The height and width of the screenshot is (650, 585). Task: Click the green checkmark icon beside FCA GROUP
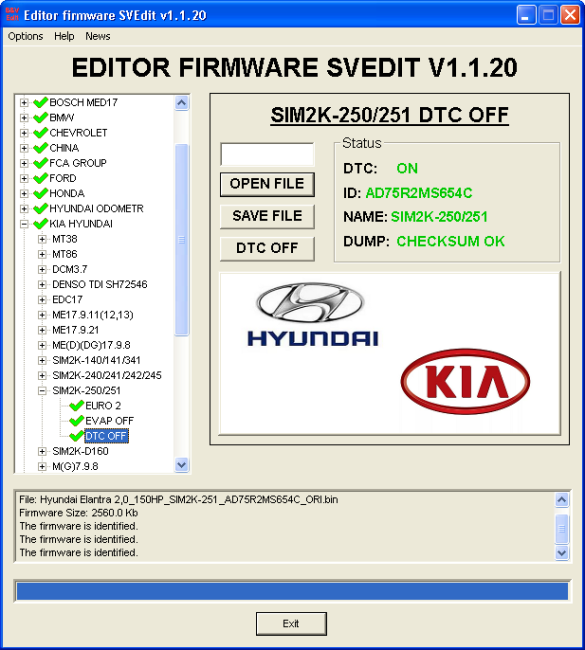[x=40, y=163]
